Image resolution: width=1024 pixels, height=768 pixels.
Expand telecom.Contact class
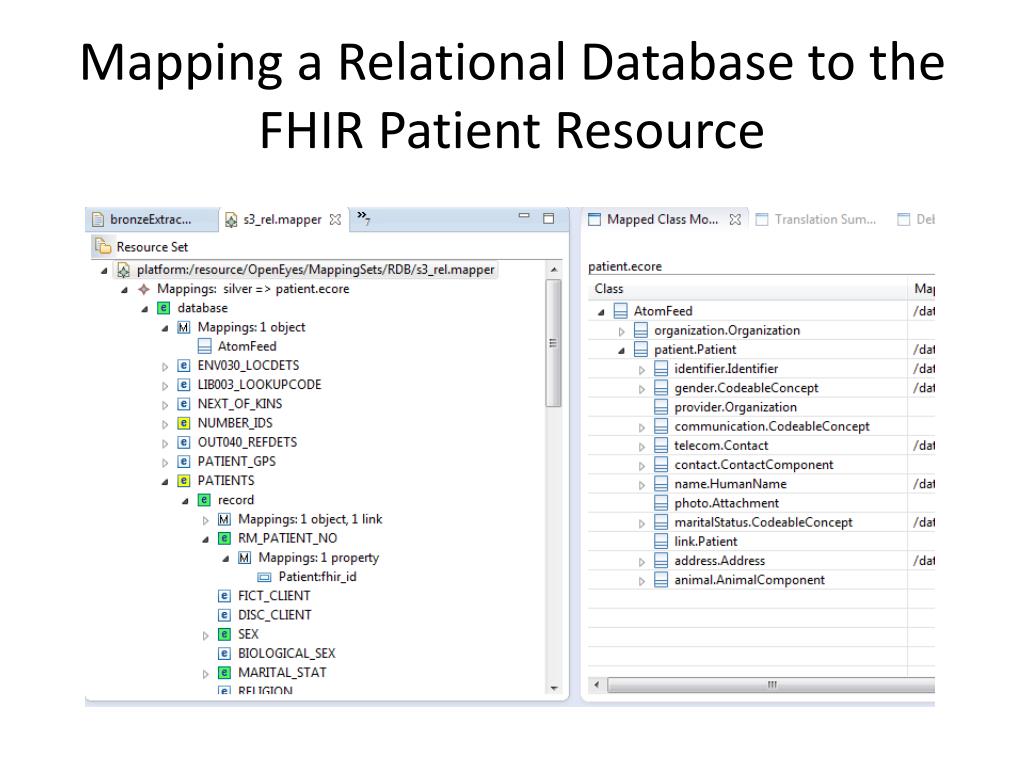(641, 447)
